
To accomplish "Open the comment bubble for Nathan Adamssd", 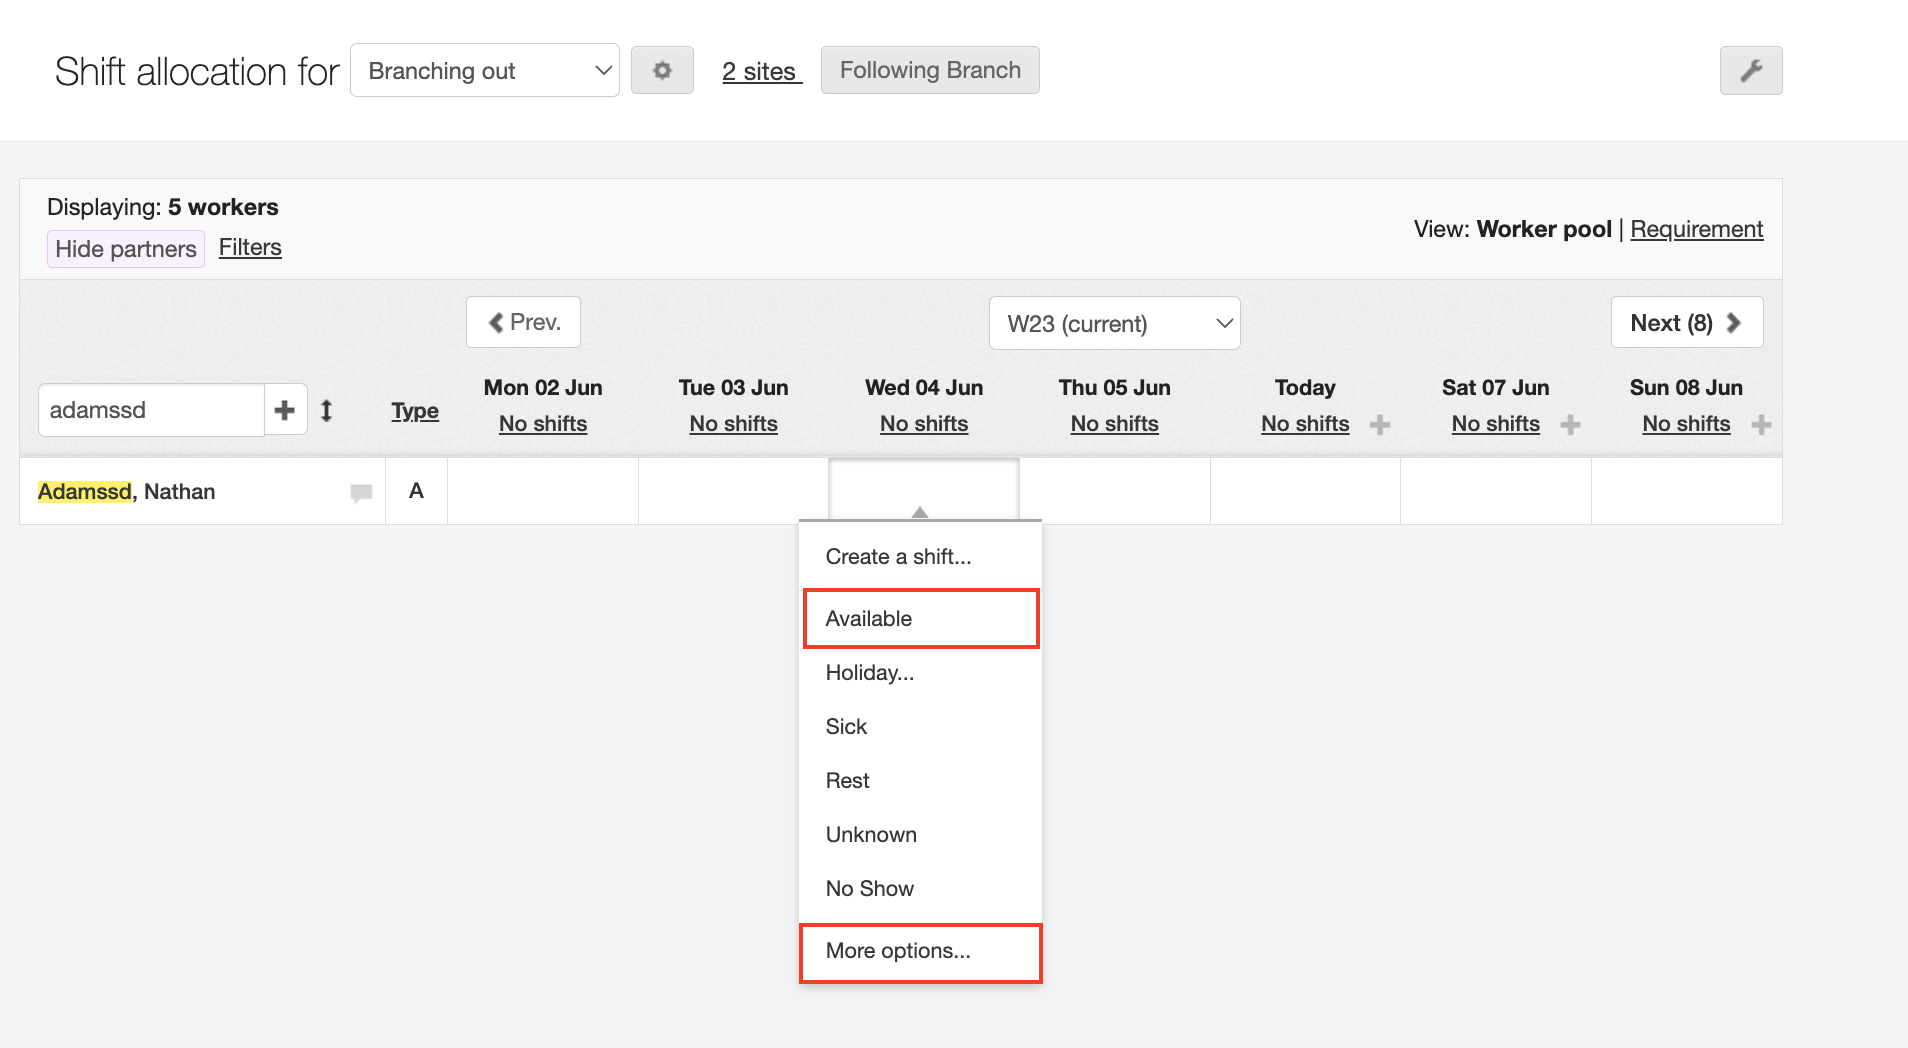I will 361,492.
